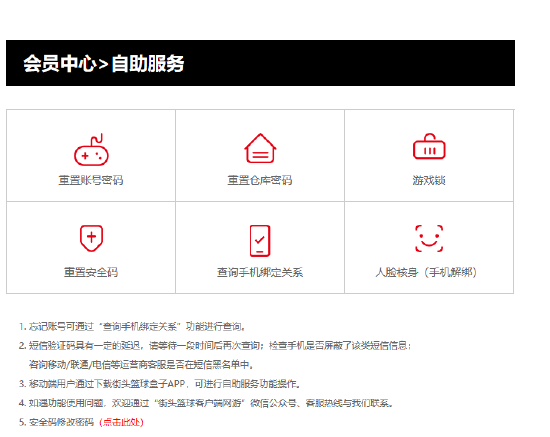Viewport: 550px width, 437px height.
Task: Select 查询手机绑定关系 label
Action: [260, 272]
